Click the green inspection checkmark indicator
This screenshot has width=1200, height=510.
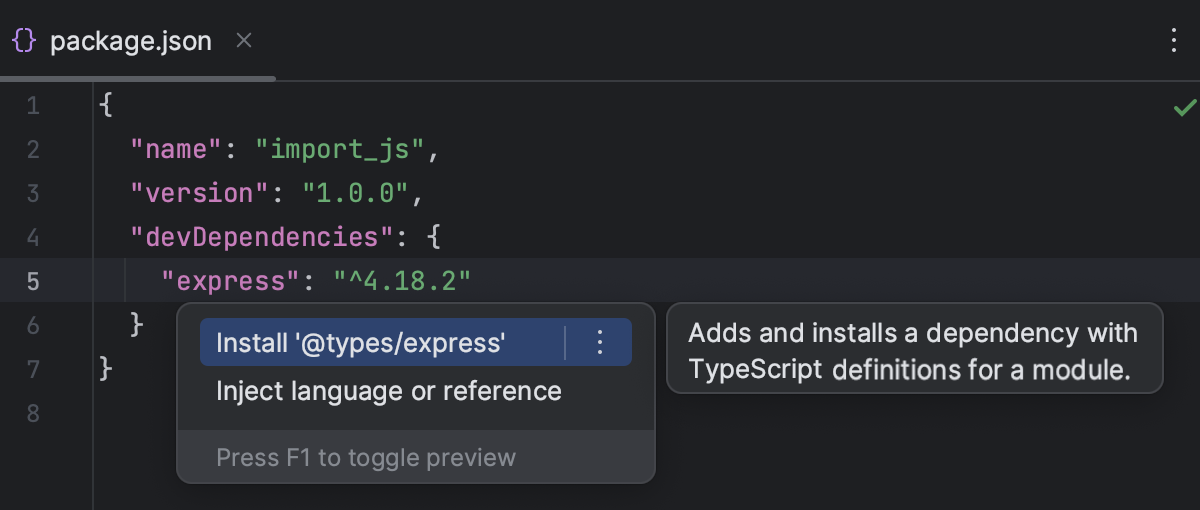[1184, 107]
